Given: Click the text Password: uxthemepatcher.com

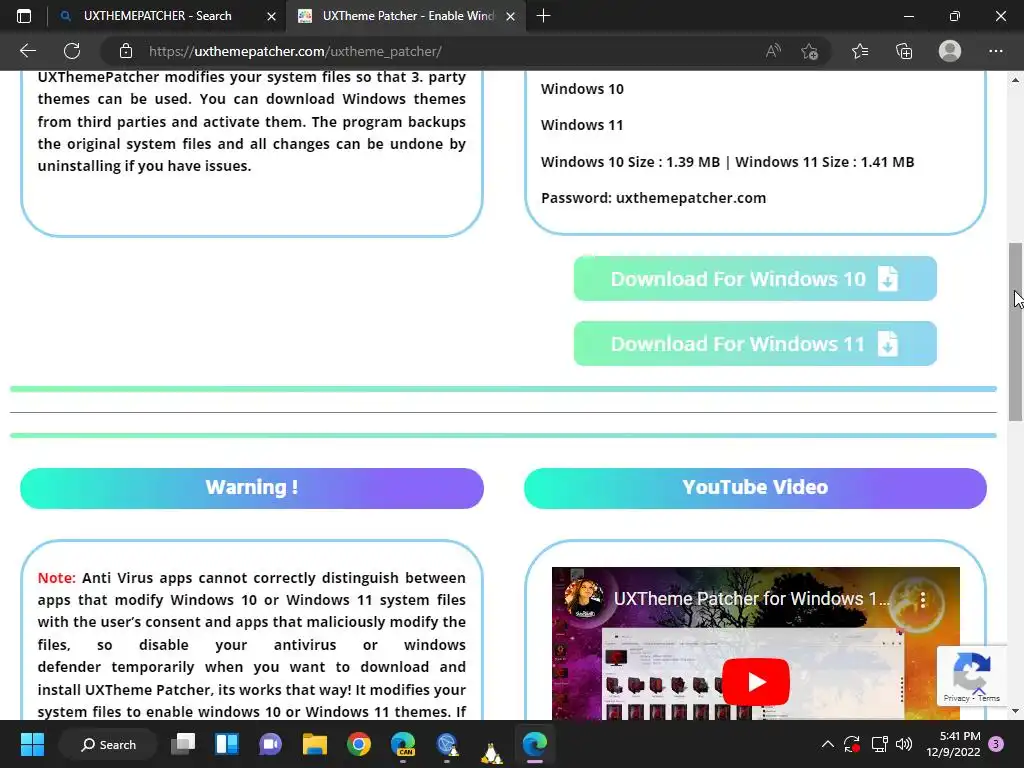Looking at the screenshot, I should [654, 198].
